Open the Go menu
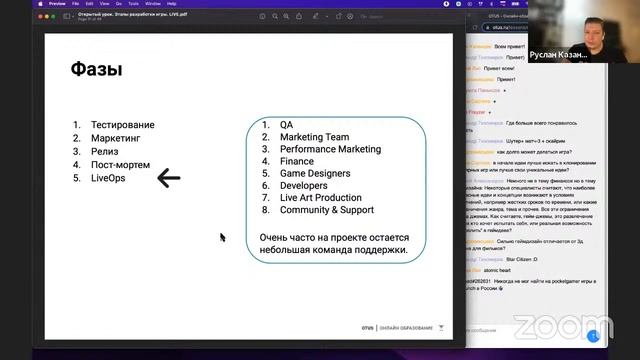The height and width of the screenshot is (360, 640). coord(119,4)
